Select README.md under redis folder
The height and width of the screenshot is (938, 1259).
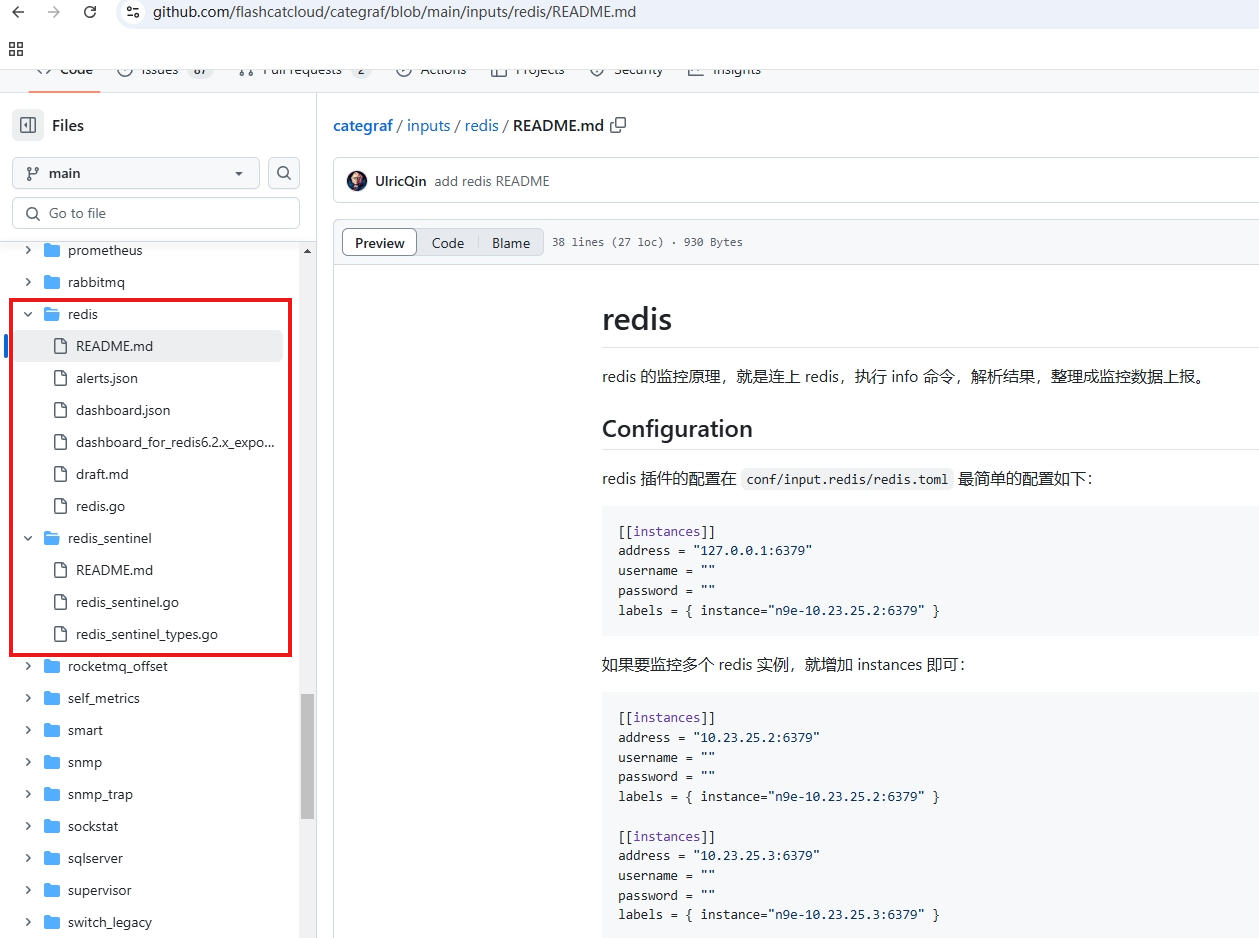(x=146, y=346)
